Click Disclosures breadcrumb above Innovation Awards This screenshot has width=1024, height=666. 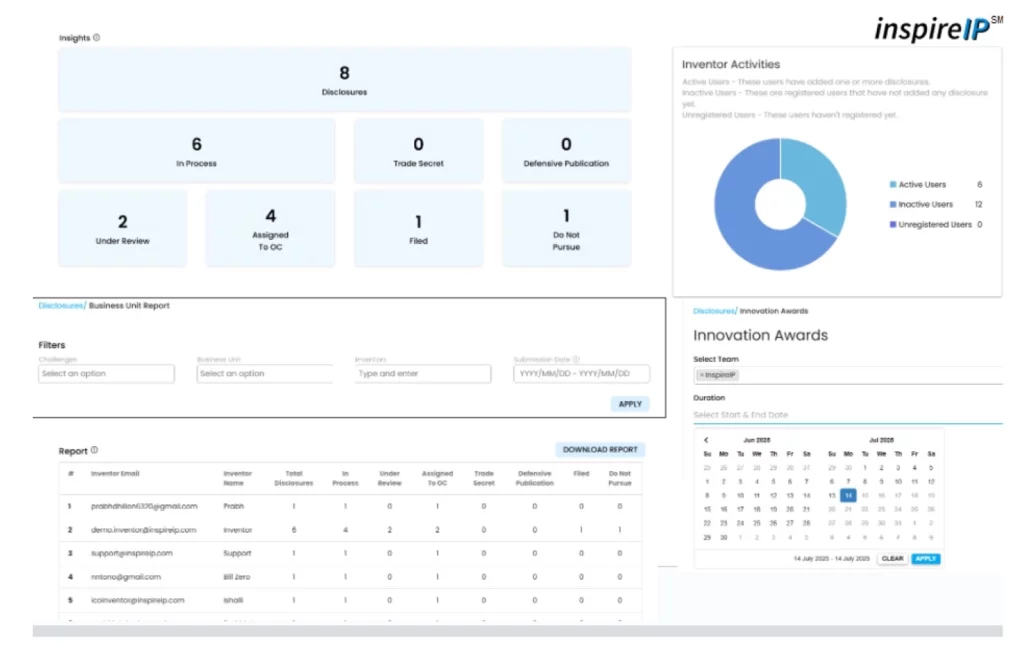click(715, 311)
